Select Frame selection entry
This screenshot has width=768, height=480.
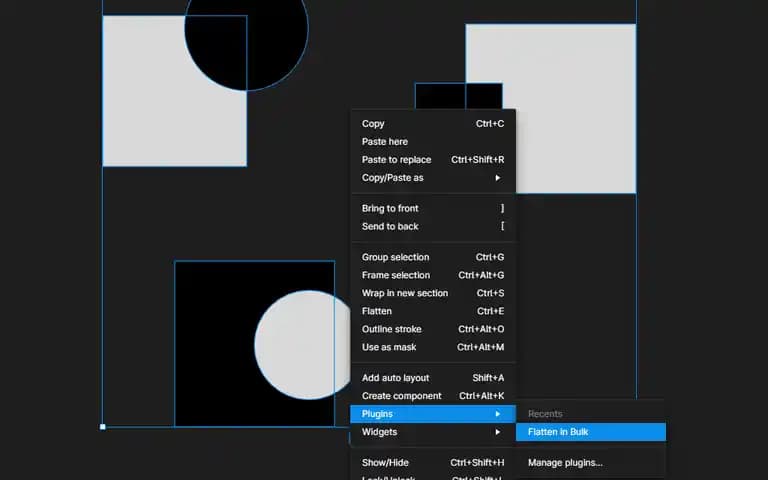[433, 275]
